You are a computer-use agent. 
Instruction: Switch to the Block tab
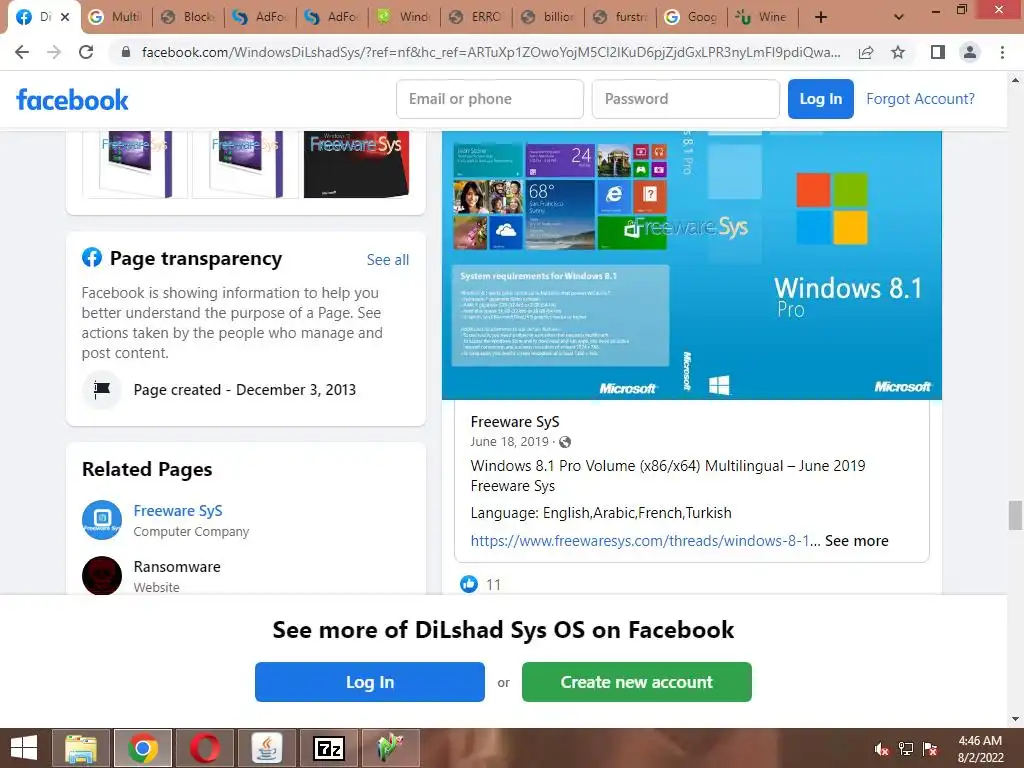(x=188, y=17)
